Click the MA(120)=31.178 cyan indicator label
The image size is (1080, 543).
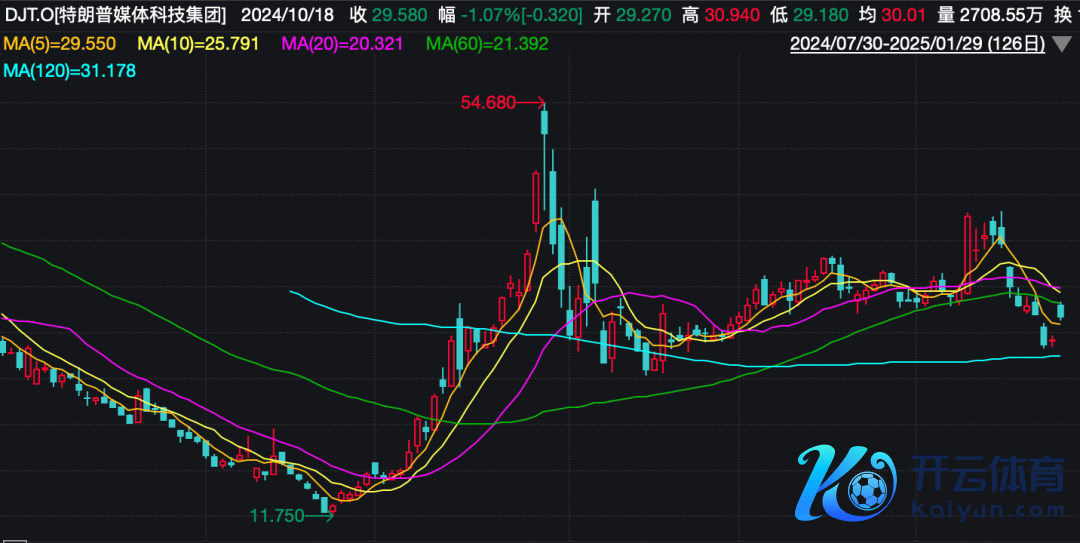tap(69, 71)
